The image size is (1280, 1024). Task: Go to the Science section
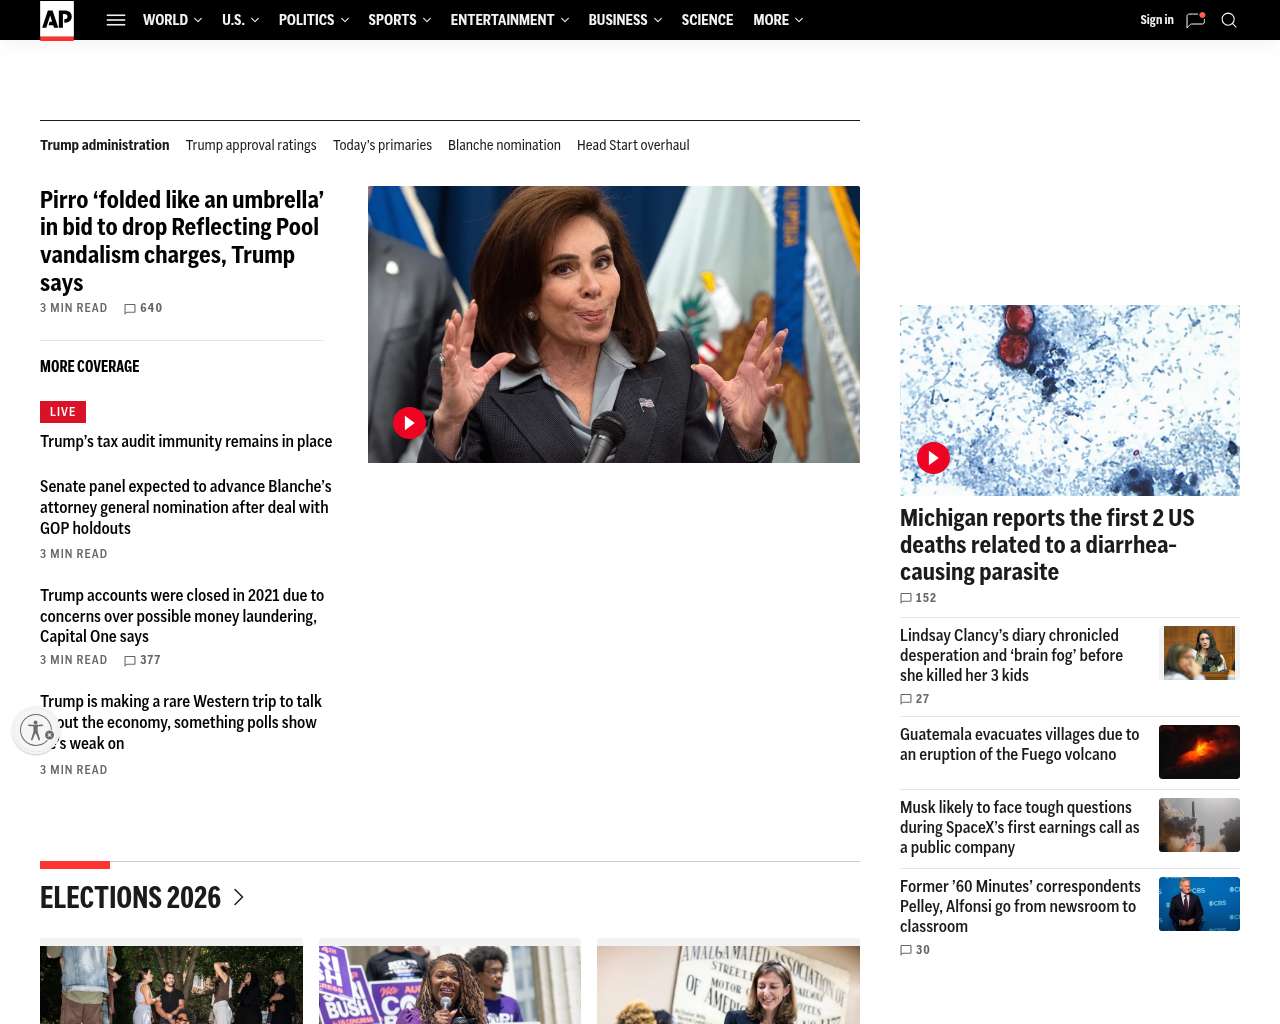pyautogui.click(x=707, y=20)
